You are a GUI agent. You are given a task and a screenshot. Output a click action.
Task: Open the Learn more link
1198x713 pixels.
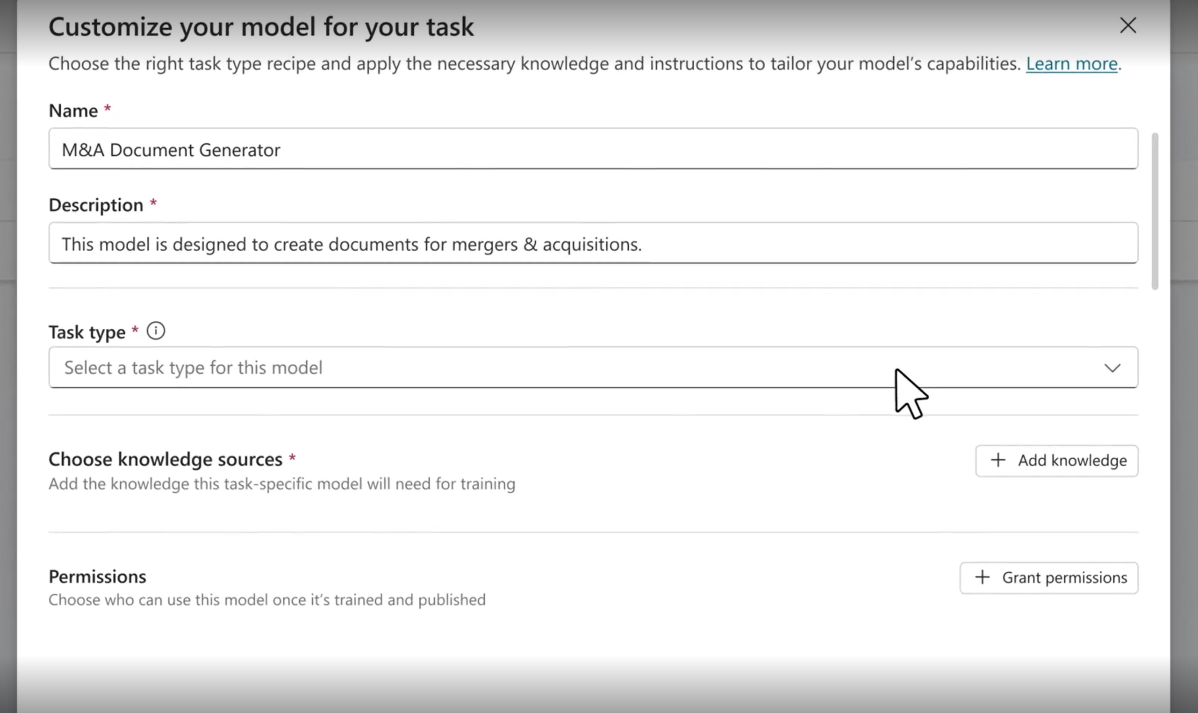pyautogui.click(x=1071, y=64)
